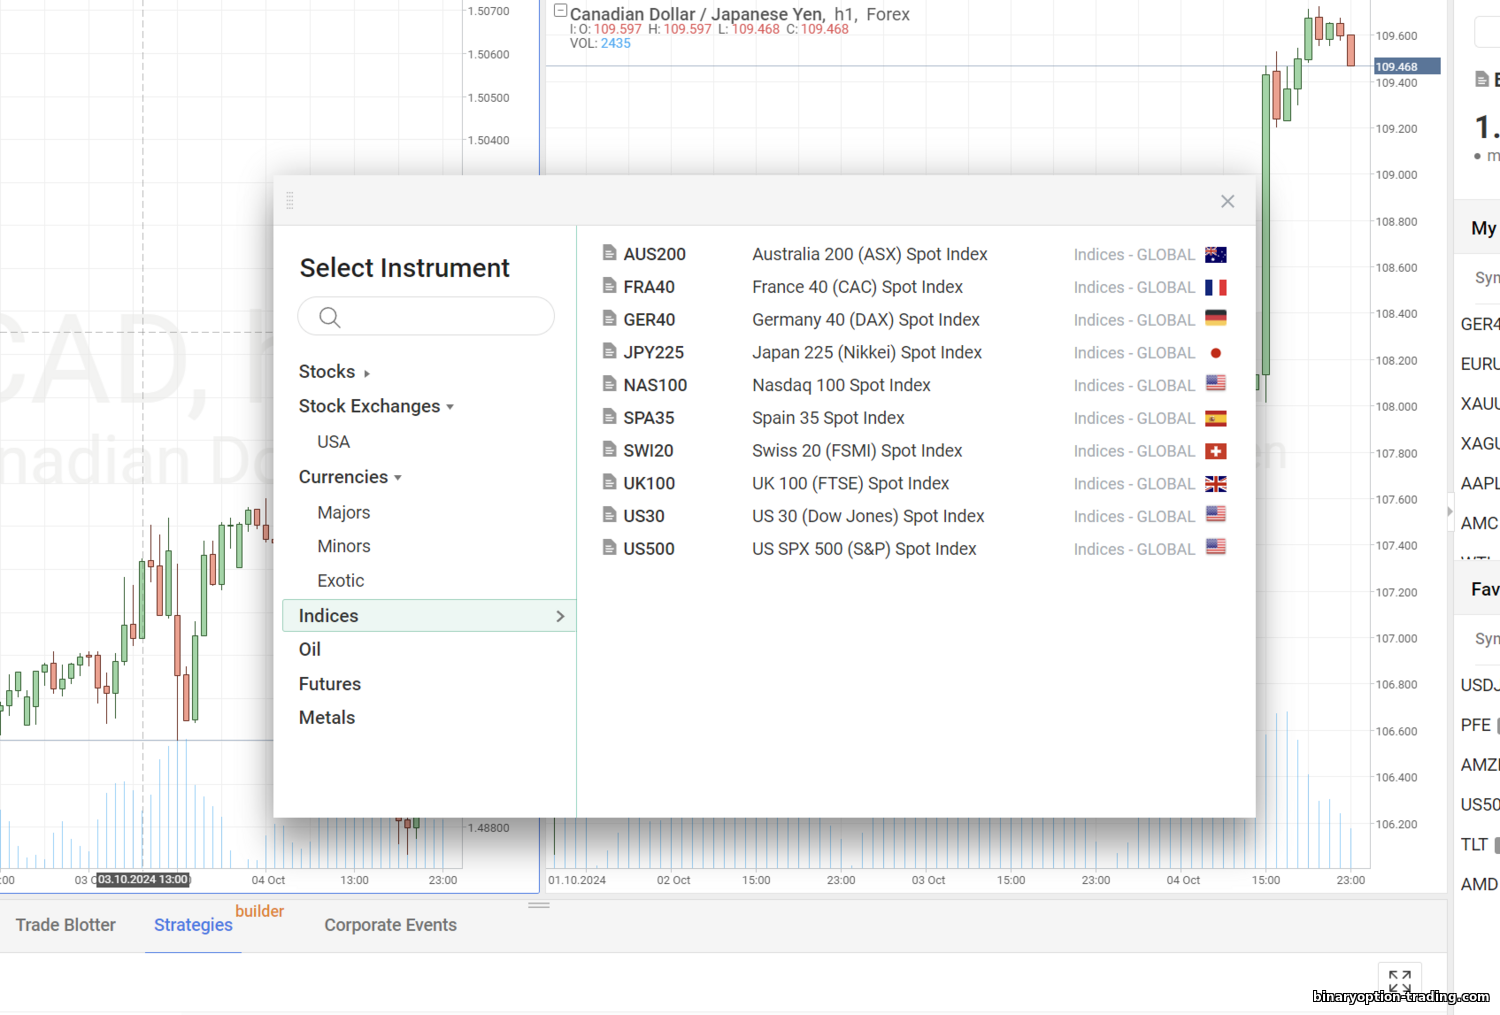Select Swiss 20 (FSMI) Spot Index
Image resolution: width=1500 pixels, height=1015 pixels.
(x=857, y=451)
